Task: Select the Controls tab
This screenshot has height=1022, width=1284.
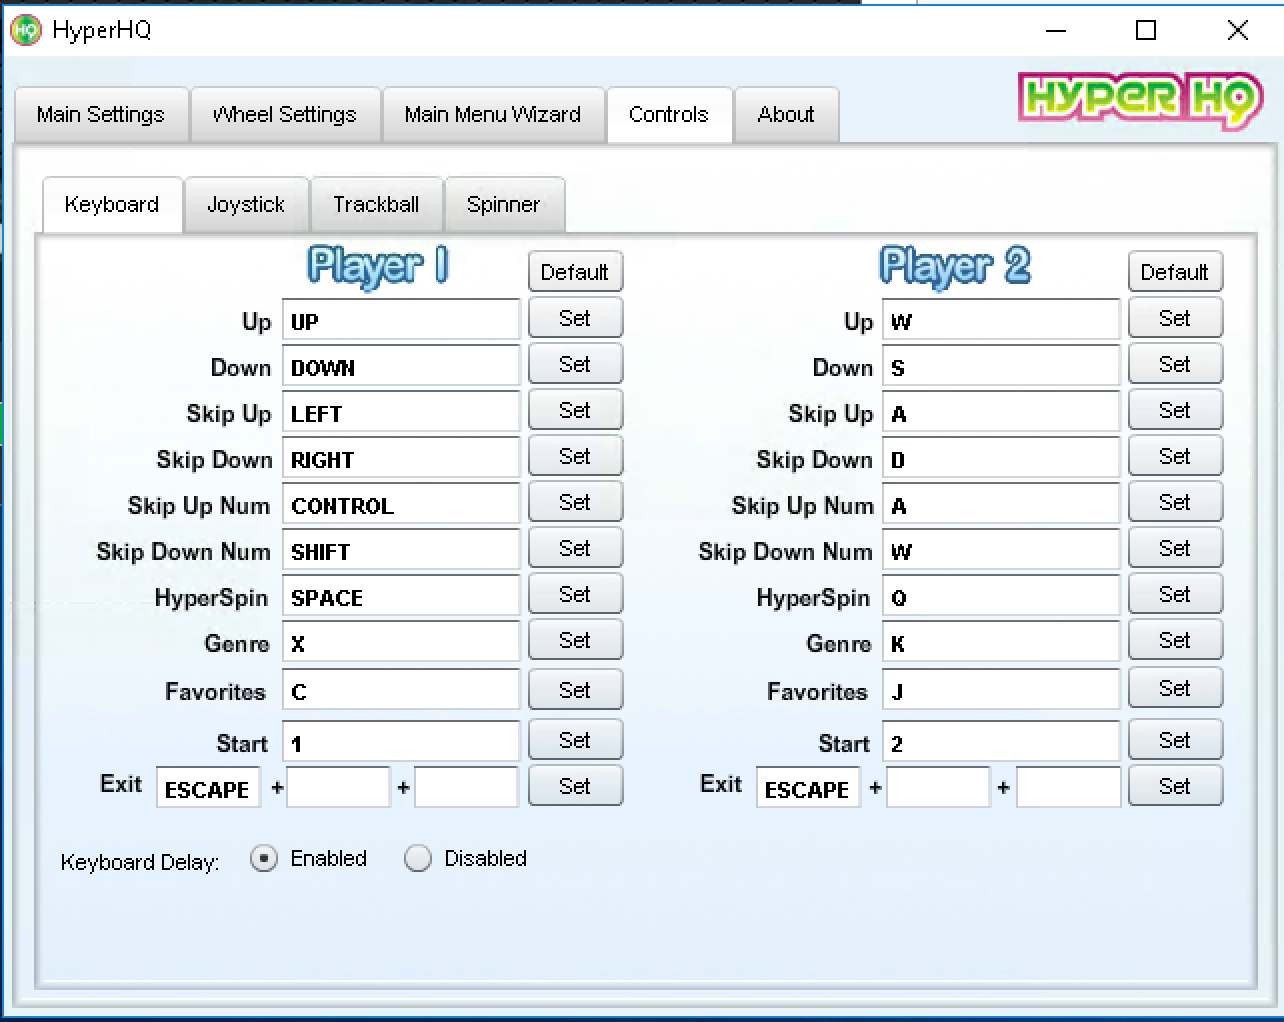Action: coord(669,115)
